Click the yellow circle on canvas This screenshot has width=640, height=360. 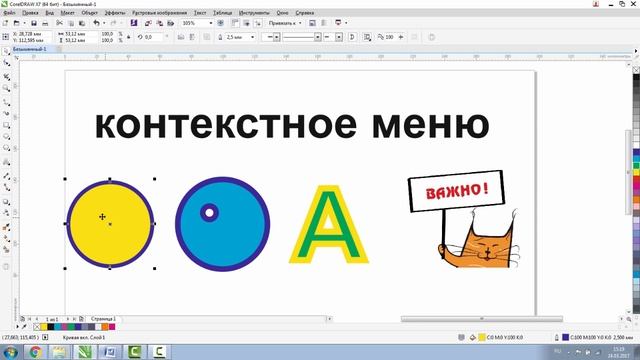[110, 224]
